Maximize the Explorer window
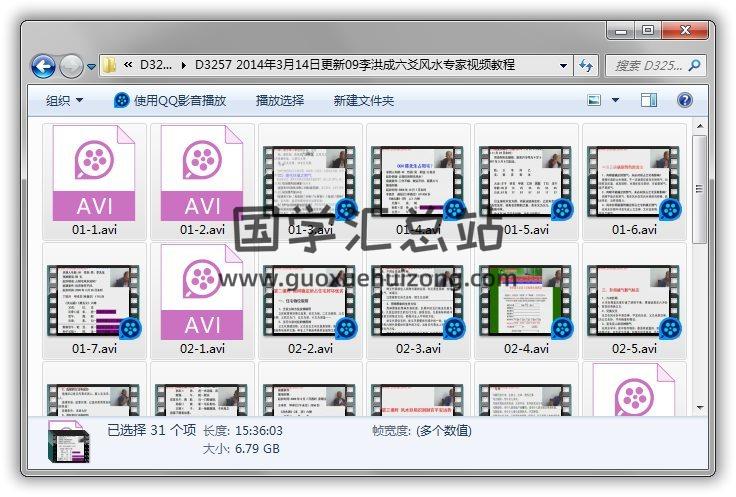The image size is (736, 497). coord(648,31)
